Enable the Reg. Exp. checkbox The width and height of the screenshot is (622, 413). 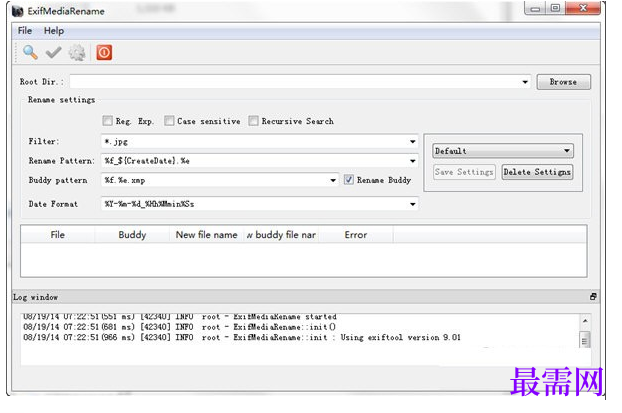tap(108, 121)
